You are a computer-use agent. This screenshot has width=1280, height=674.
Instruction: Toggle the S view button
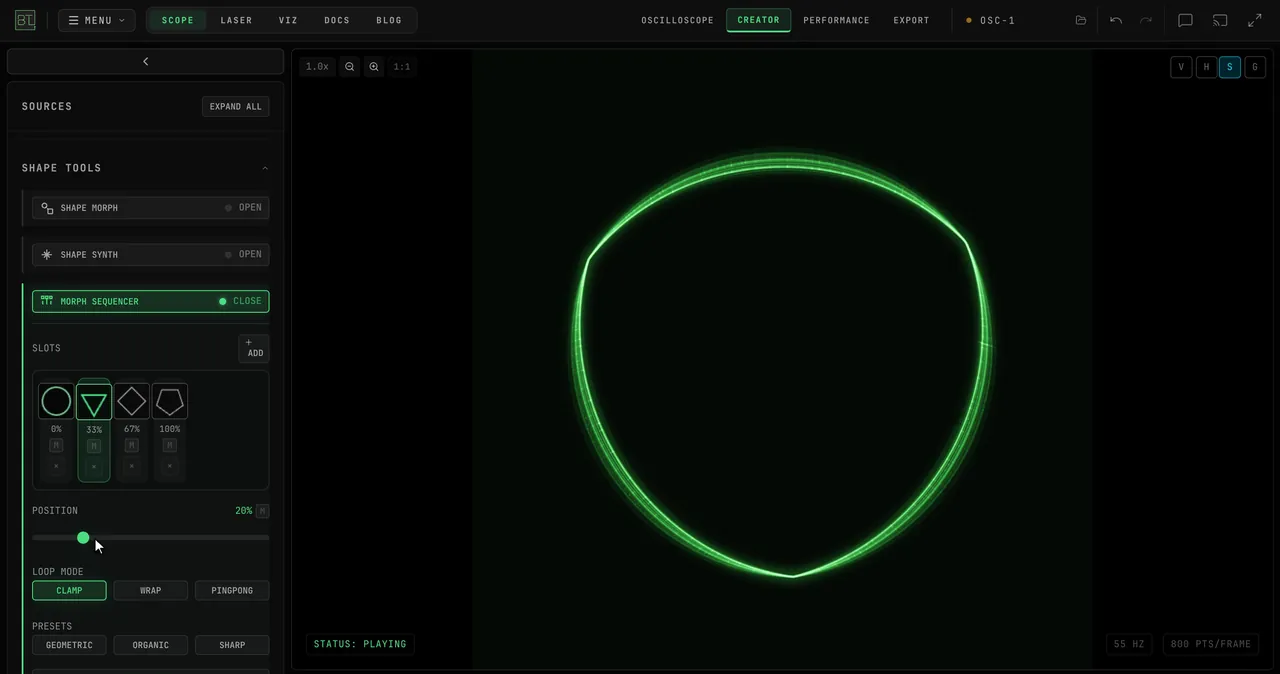[x=1230, y=67]
